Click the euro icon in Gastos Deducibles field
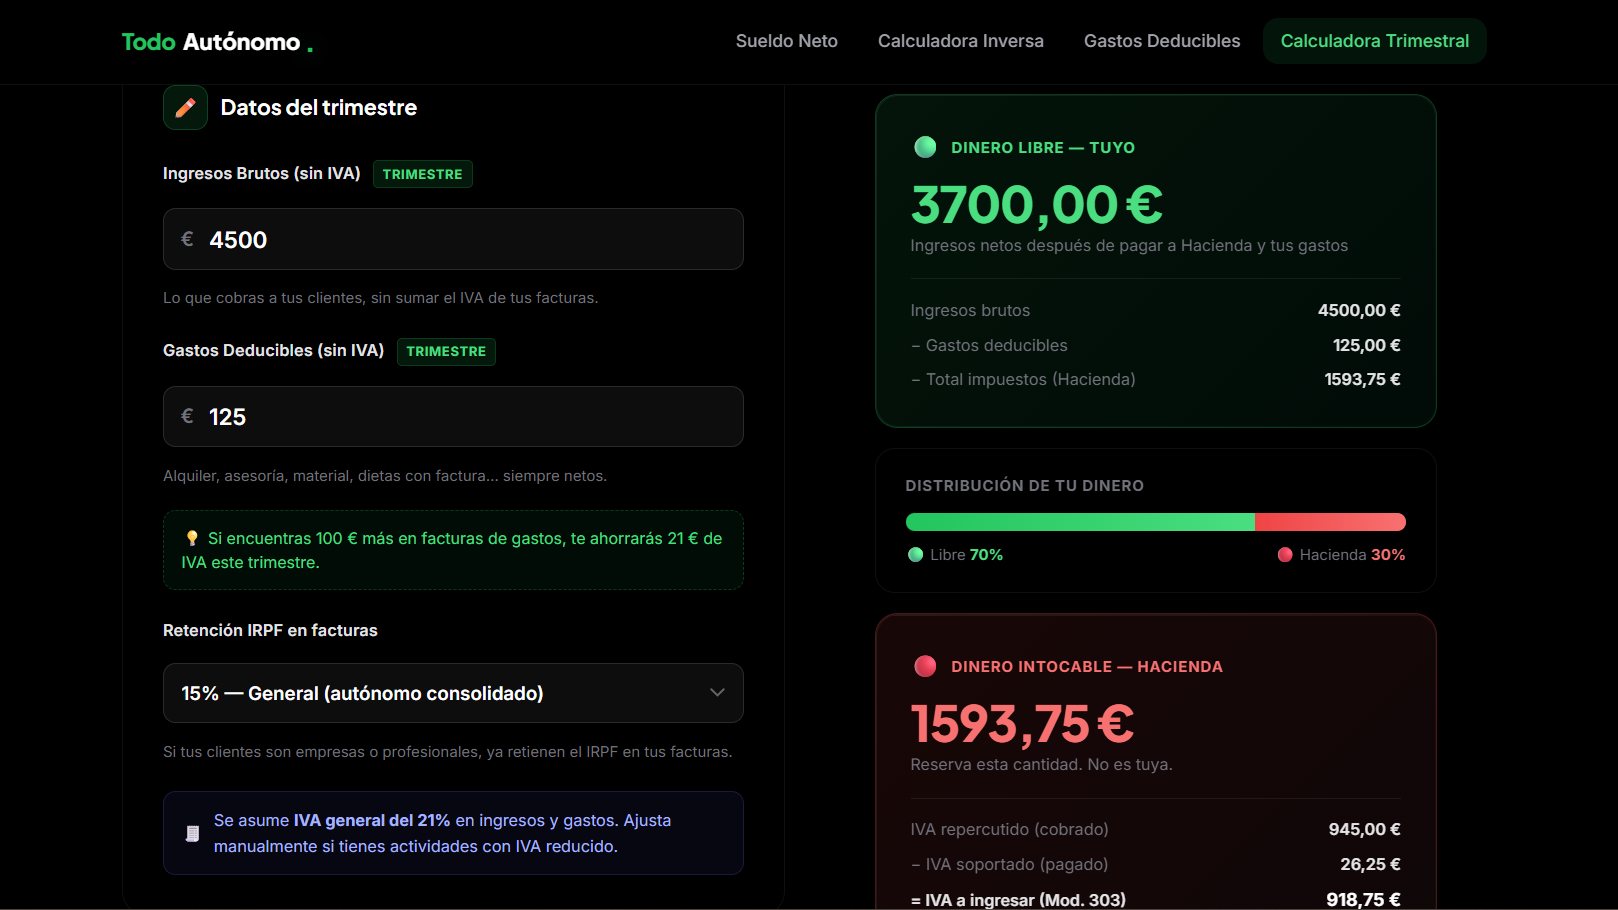Image resolution: width=1618 pixels, height=910 pixels. point(187,417)
